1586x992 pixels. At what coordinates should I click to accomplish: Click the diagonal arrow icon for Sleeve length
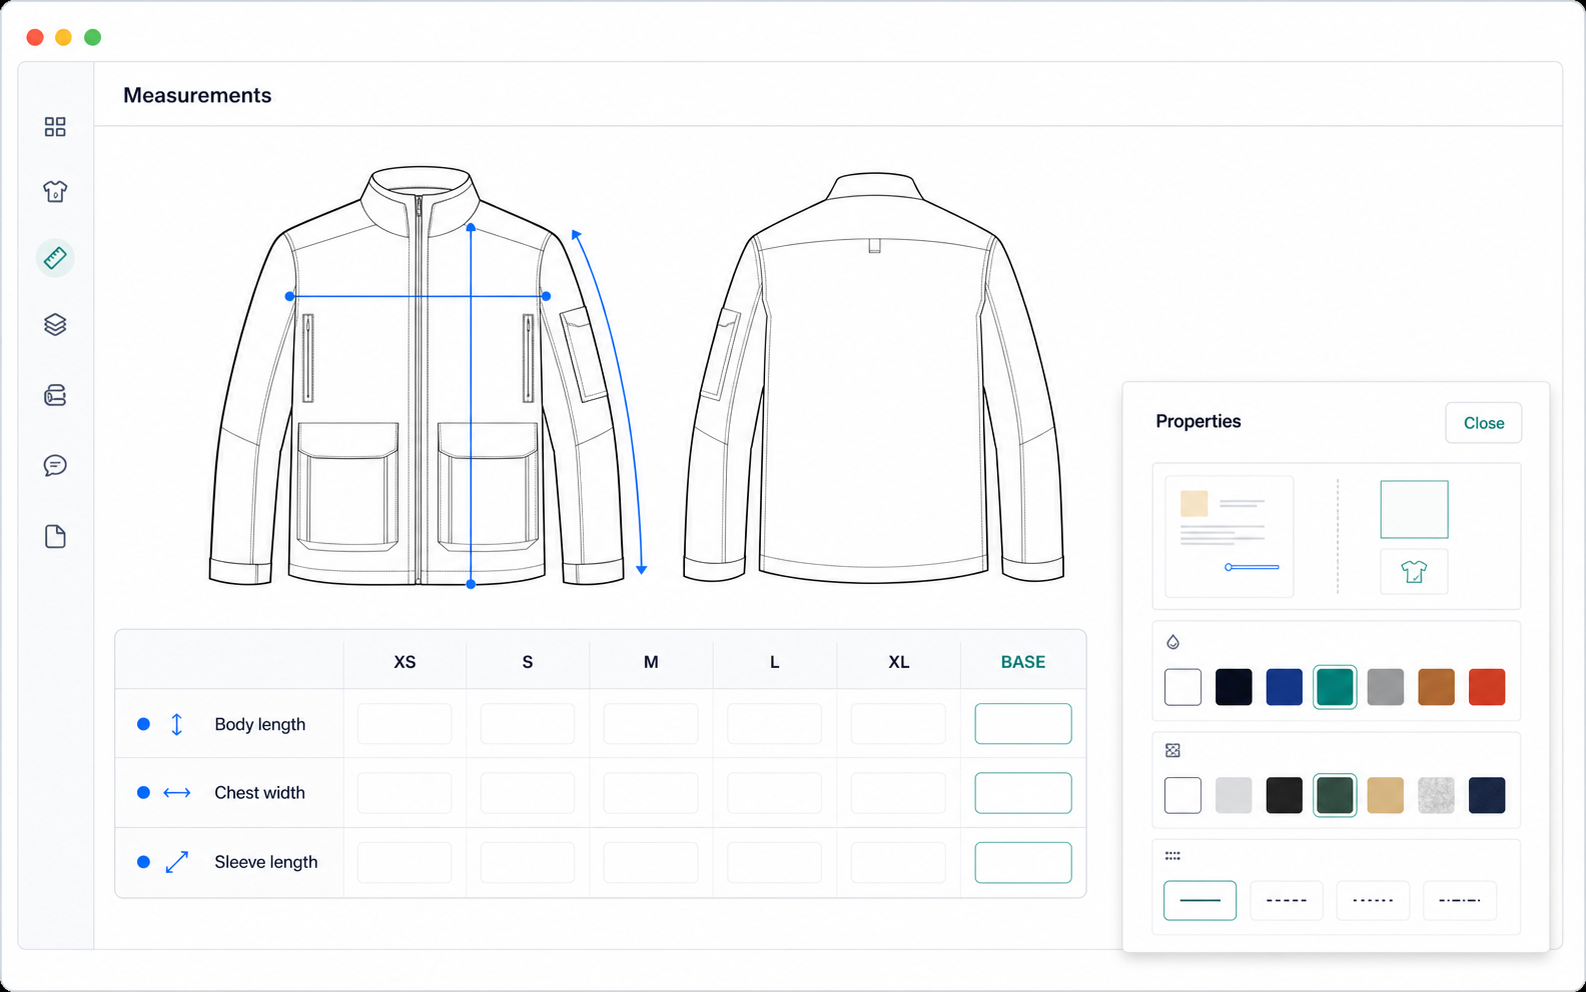(177, 862)
